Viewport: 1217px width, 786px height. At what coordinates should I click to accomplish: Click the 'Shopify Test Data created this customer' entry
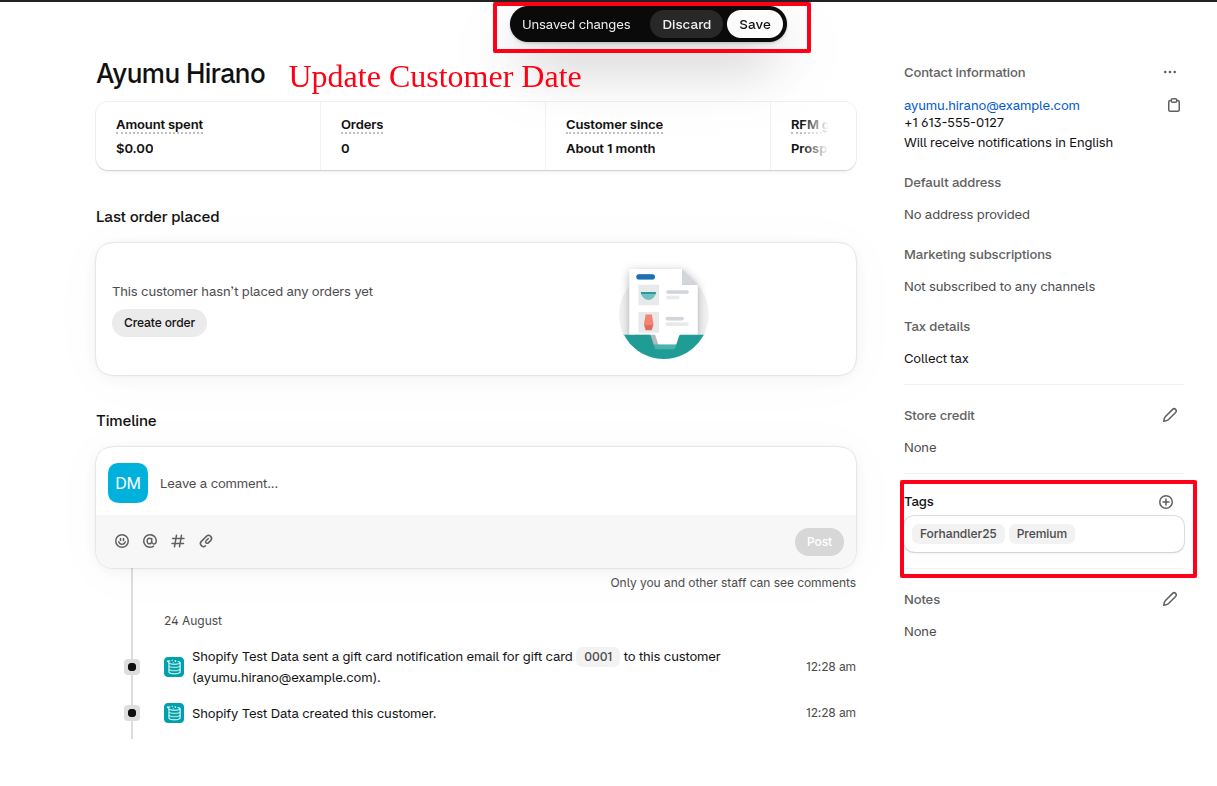[x=314, y=714]
